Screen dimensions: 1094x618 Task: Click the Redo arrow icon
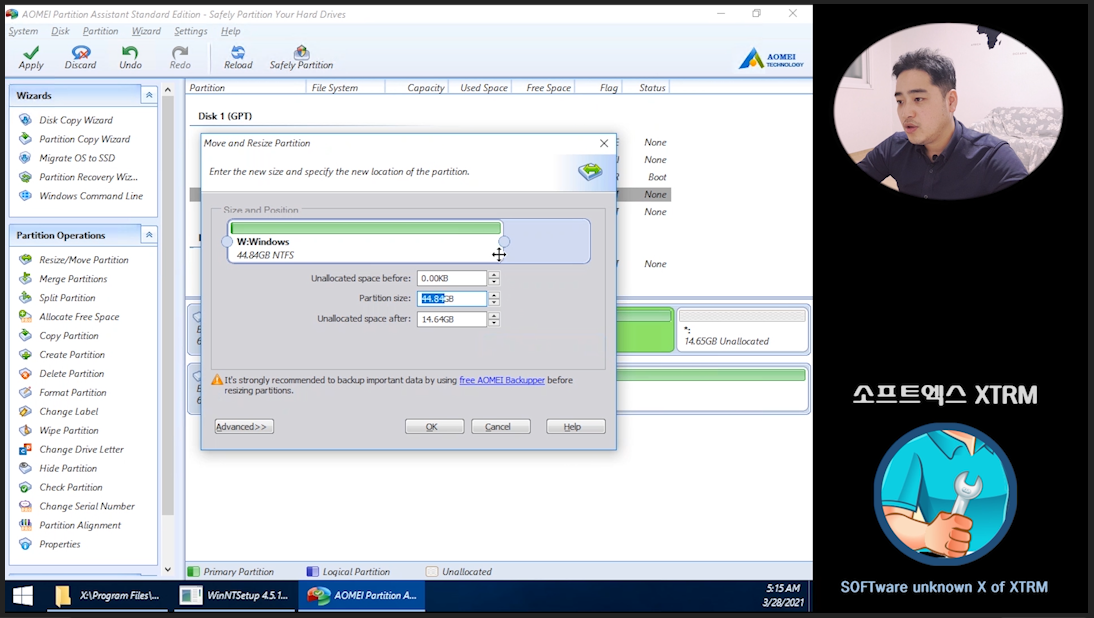[x=180, y=52]
